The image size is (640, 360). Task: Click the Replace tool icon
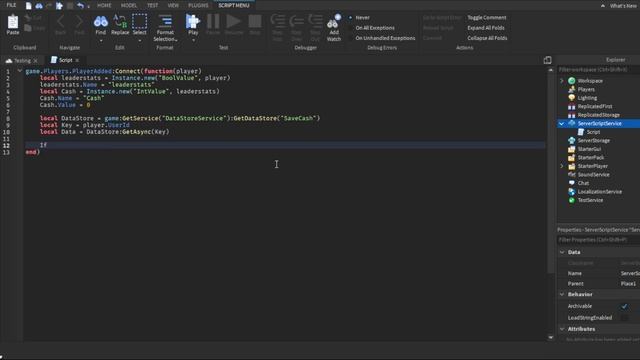pyautogui.click(x=120, y=21)
